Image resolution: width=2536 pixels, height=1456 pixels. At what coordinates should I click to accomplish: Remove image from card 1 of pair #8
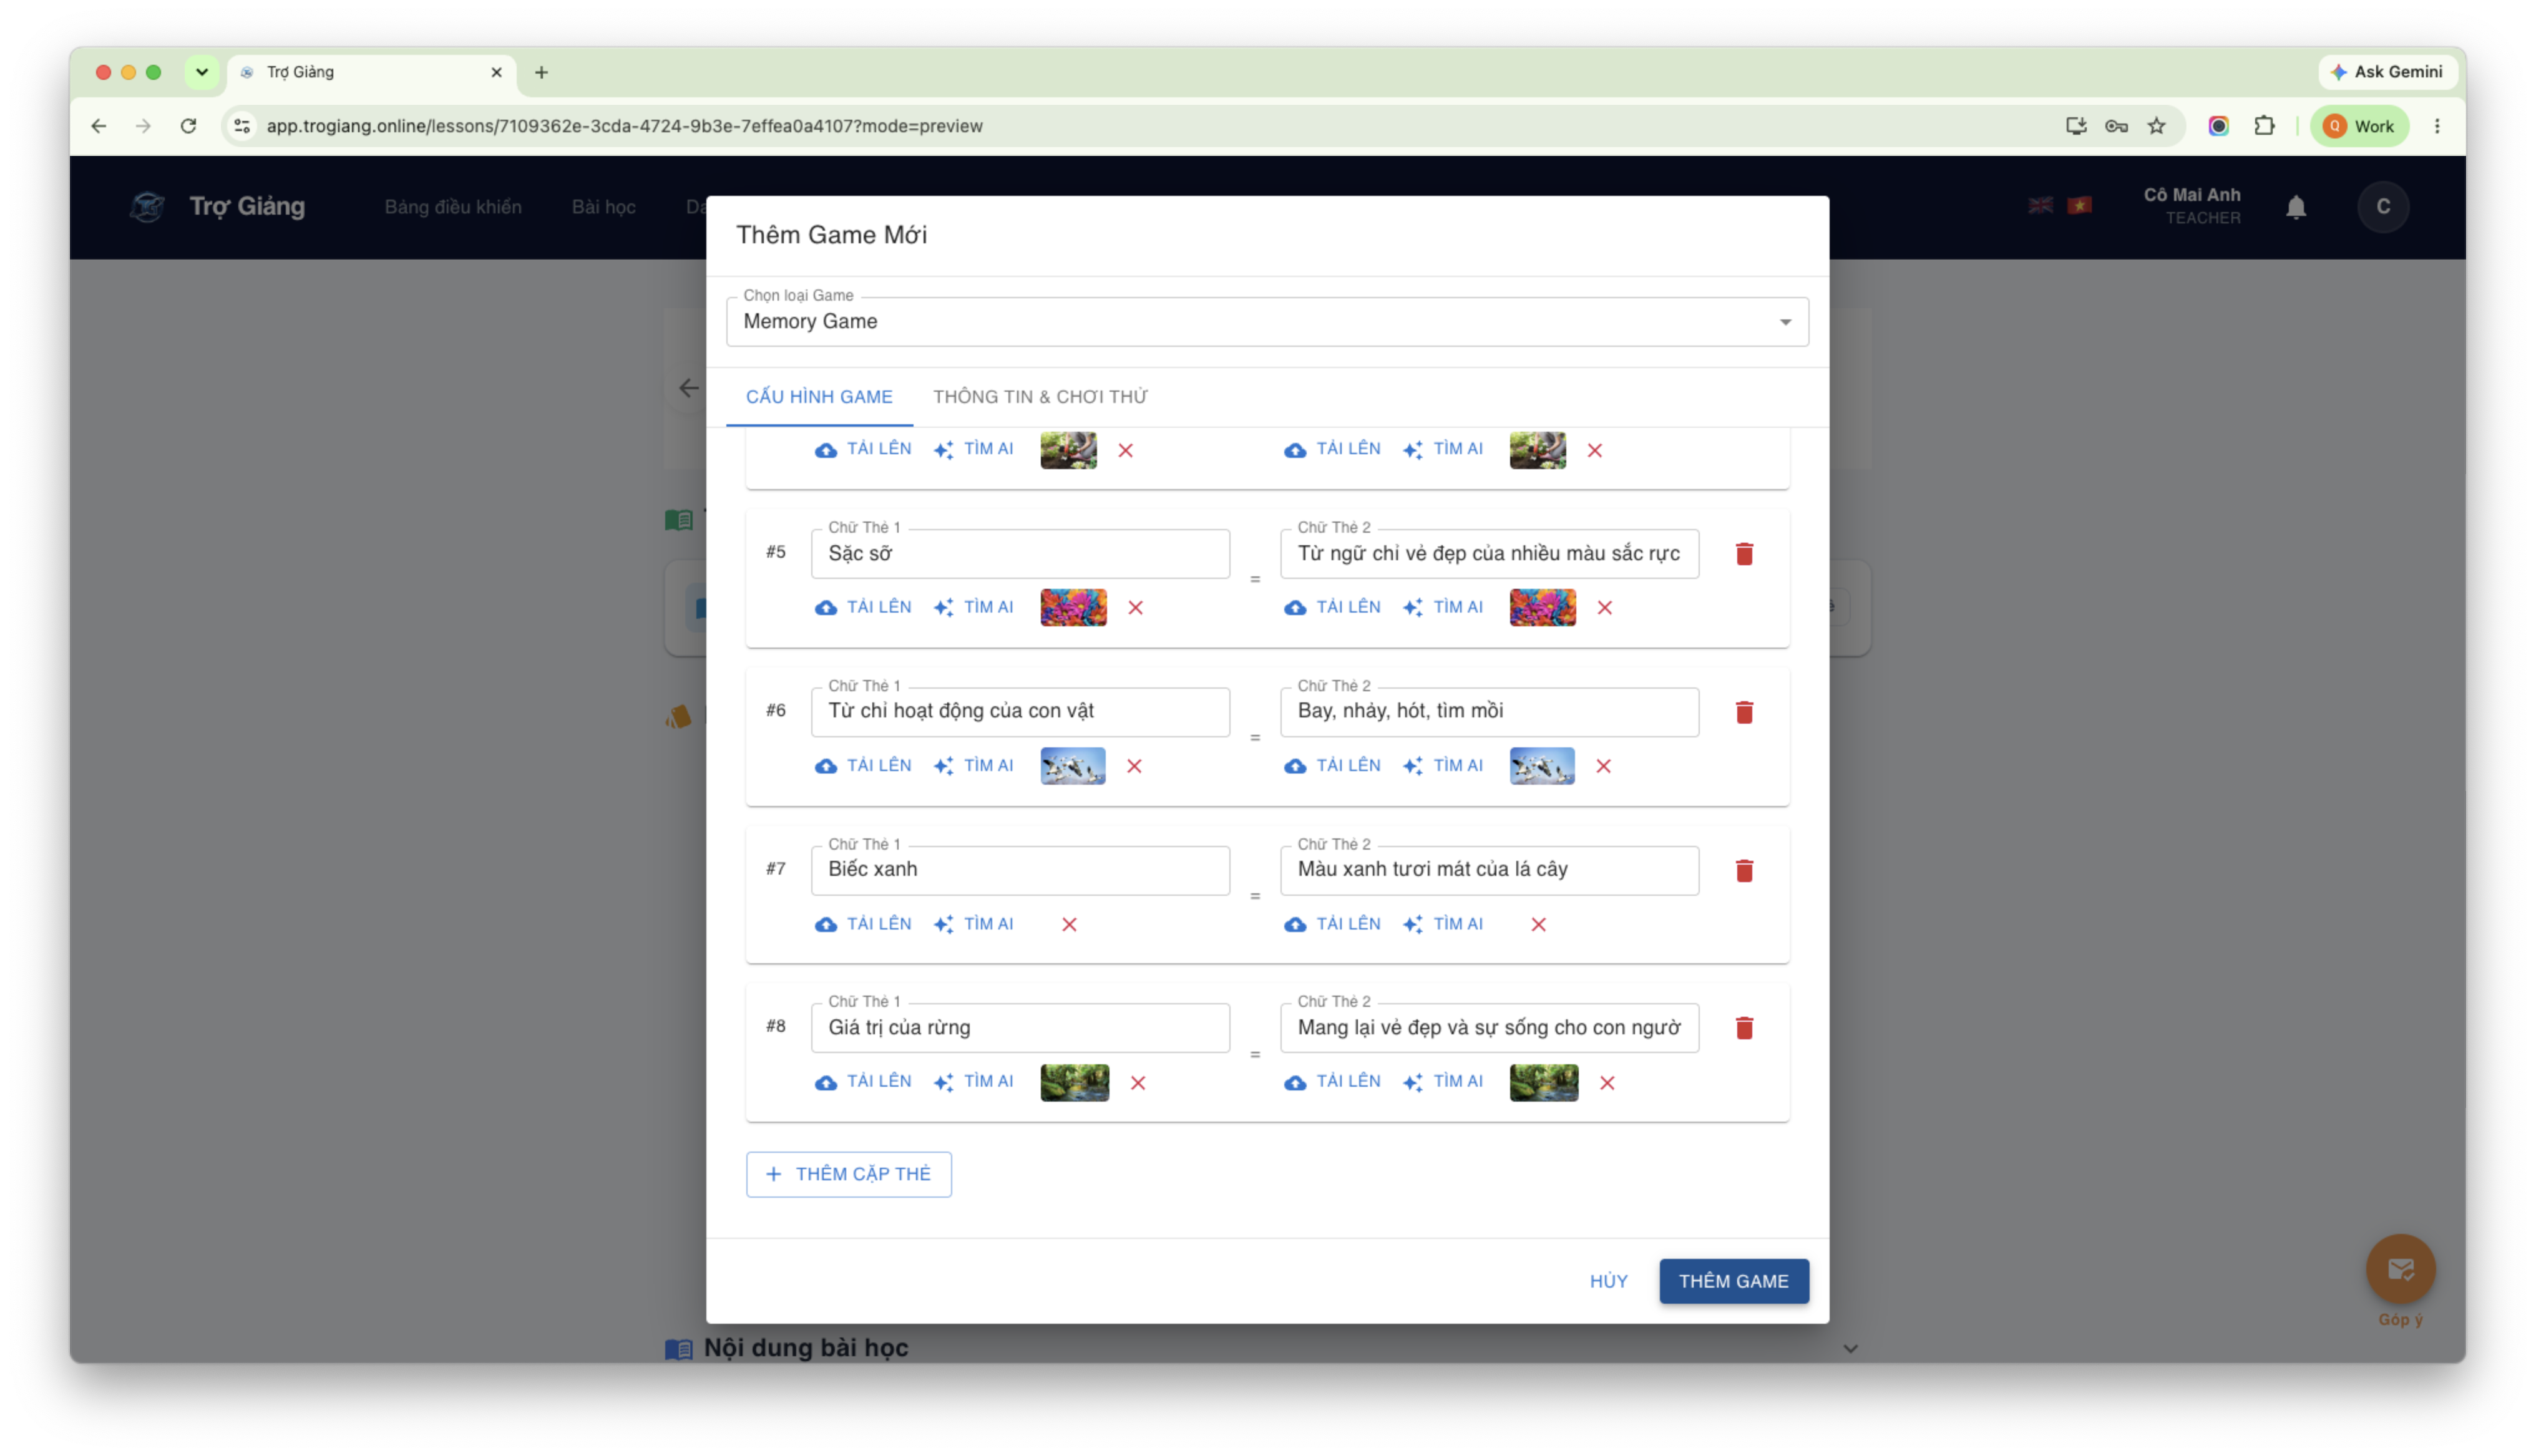[1137, 1082]
